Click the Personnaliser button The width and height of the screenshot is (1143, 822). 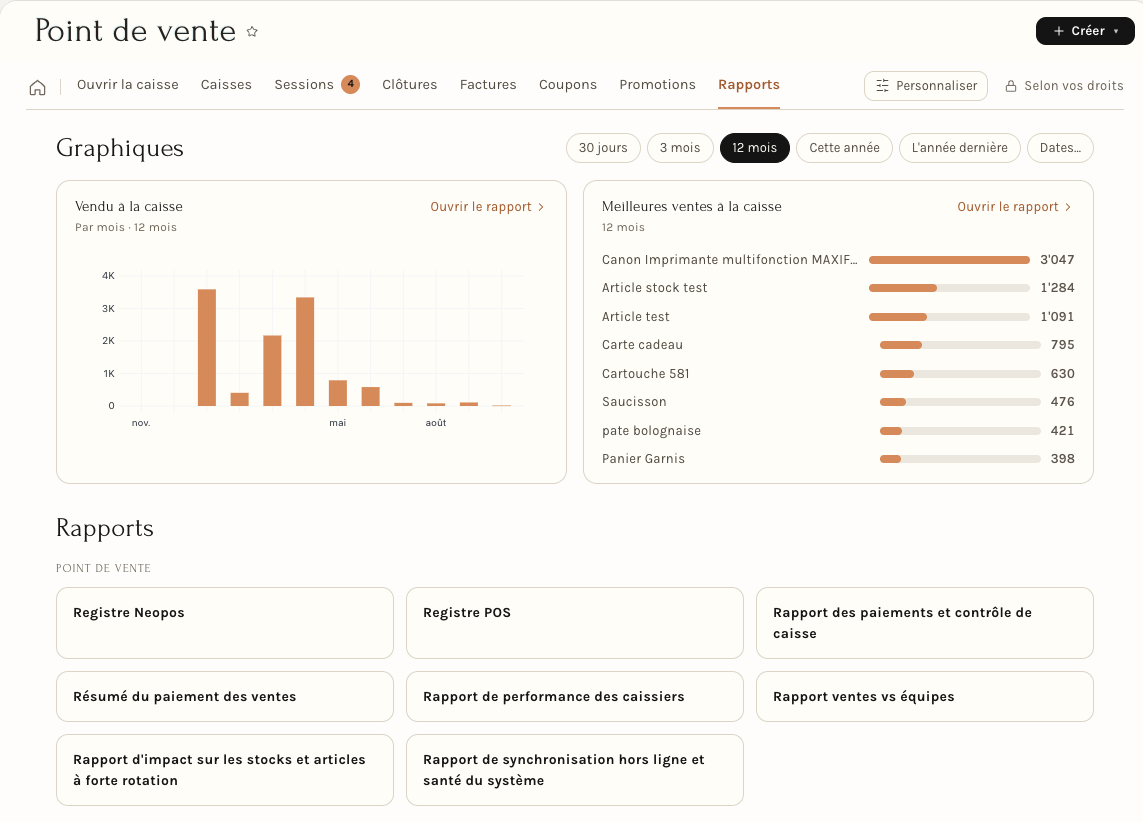[x=926, y=86]
